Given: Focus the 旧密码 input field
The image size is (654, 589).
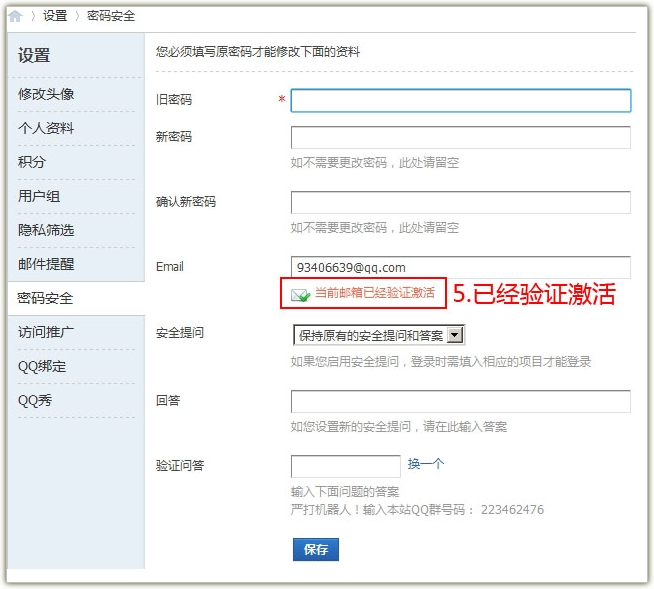Looking at the screenshot, I should click(x=460, y=100).
